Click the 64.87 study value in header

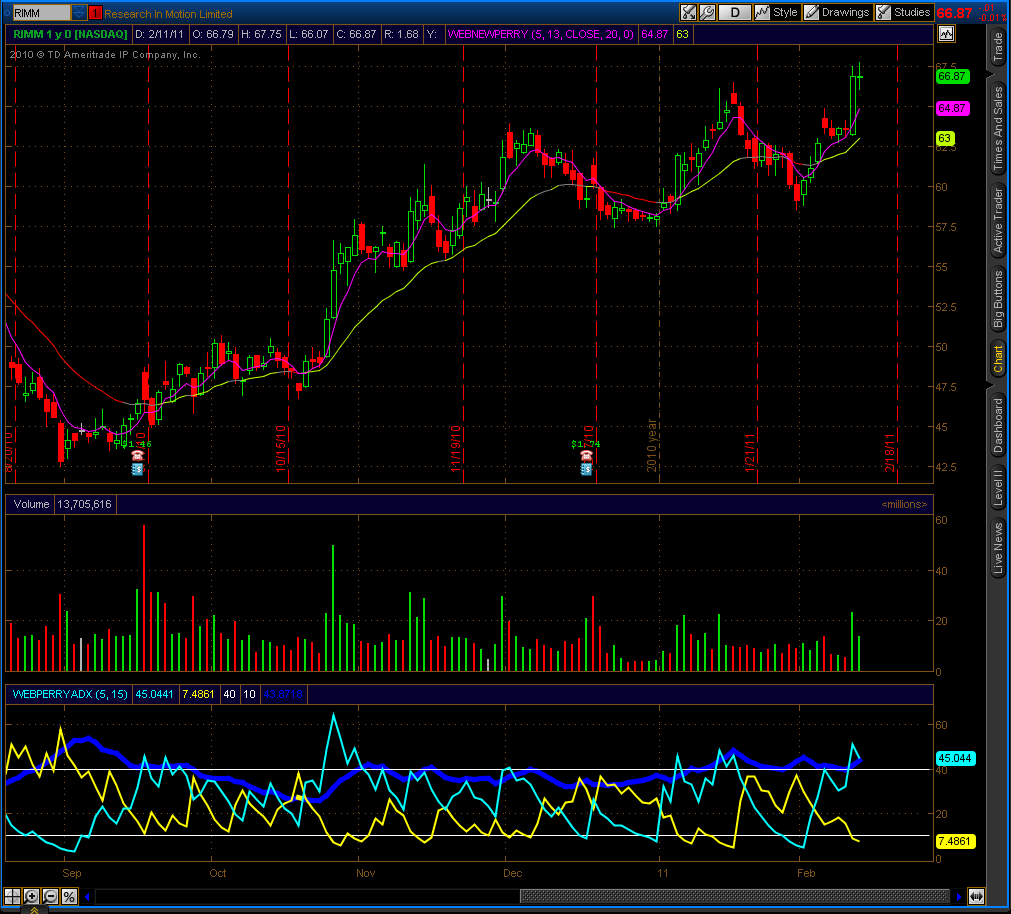point(654,34)
